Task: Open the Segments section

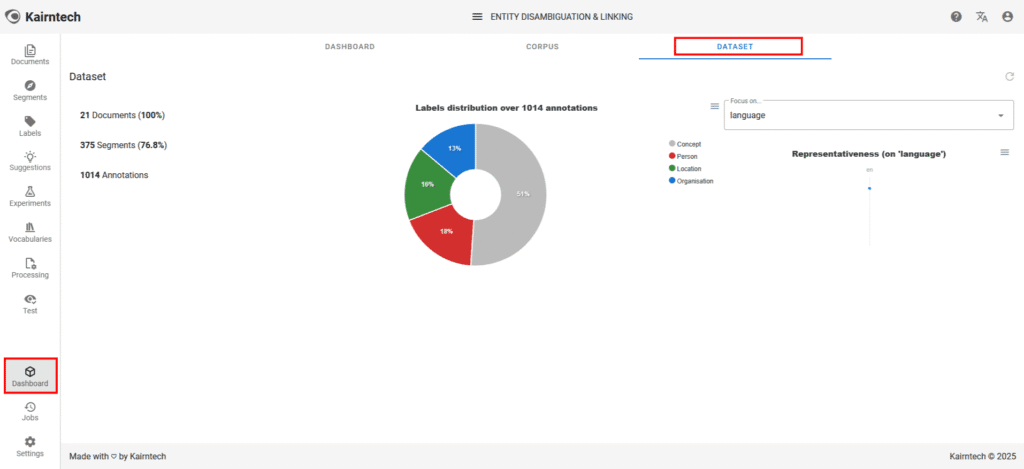Action: pyautogui.click(x=30, y=91)
